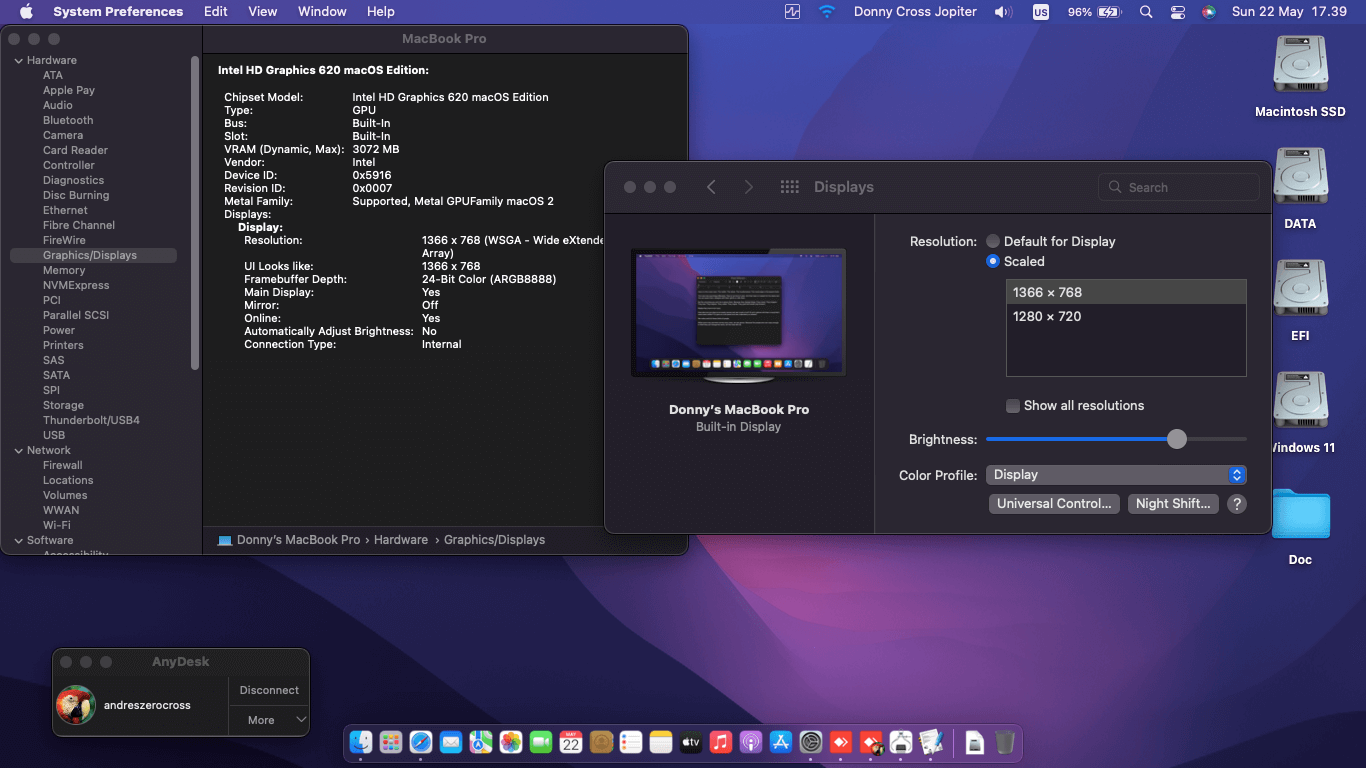The height and width of the screenshot is (768, 1366).
Task: Select the Scaled resolution option
Action: [993, 261]
